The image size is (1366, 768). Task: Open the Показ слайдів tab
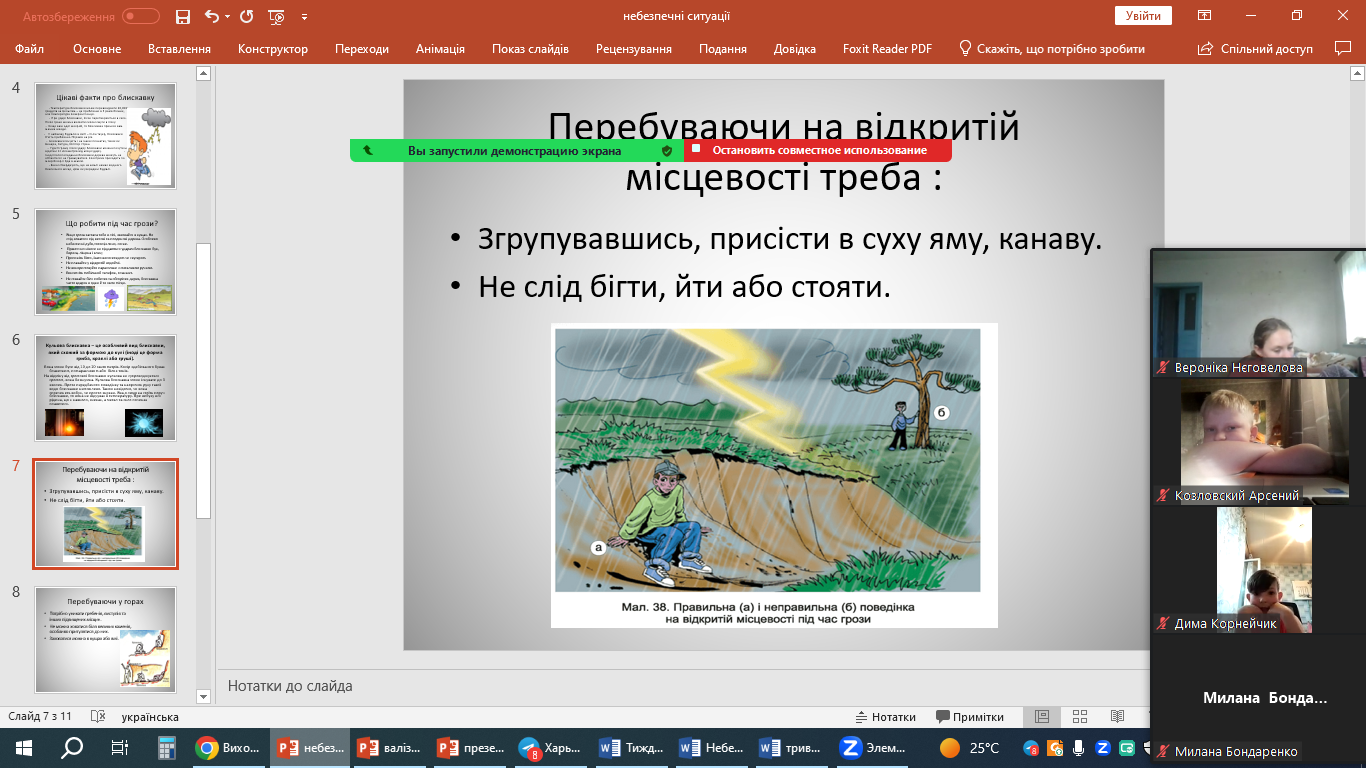530,49
